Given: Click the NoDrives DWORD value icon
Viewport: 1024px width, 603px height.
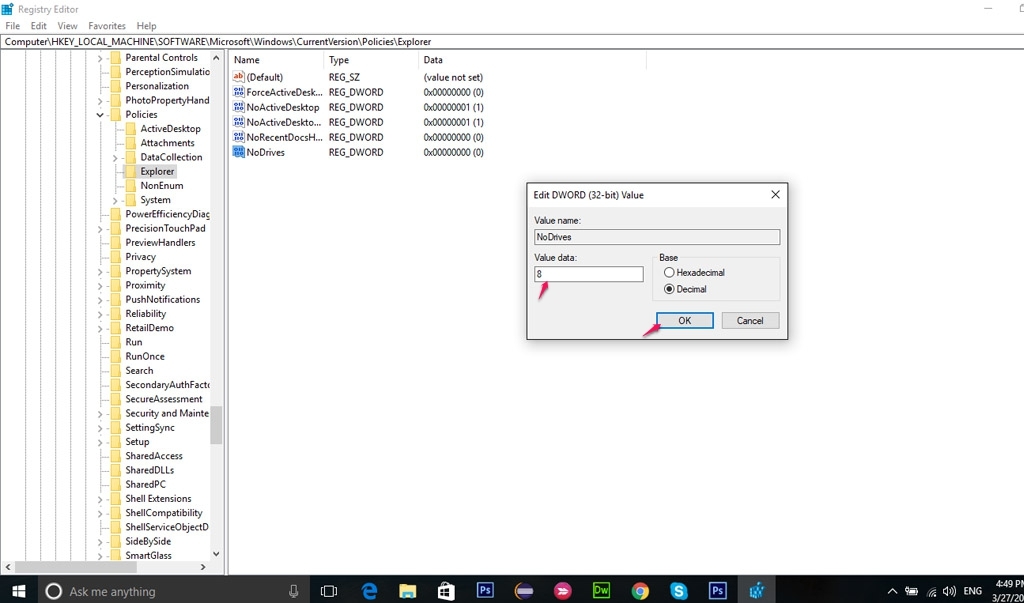Looking at the screenshot, I should [238, 152].
